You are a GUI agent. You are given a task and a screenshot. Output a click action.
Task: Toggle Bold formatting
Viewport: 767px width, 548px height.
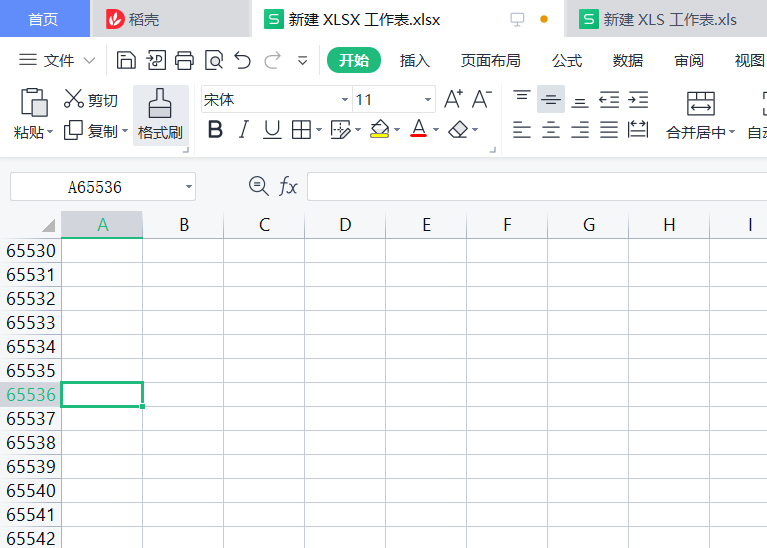click(214, 130)
